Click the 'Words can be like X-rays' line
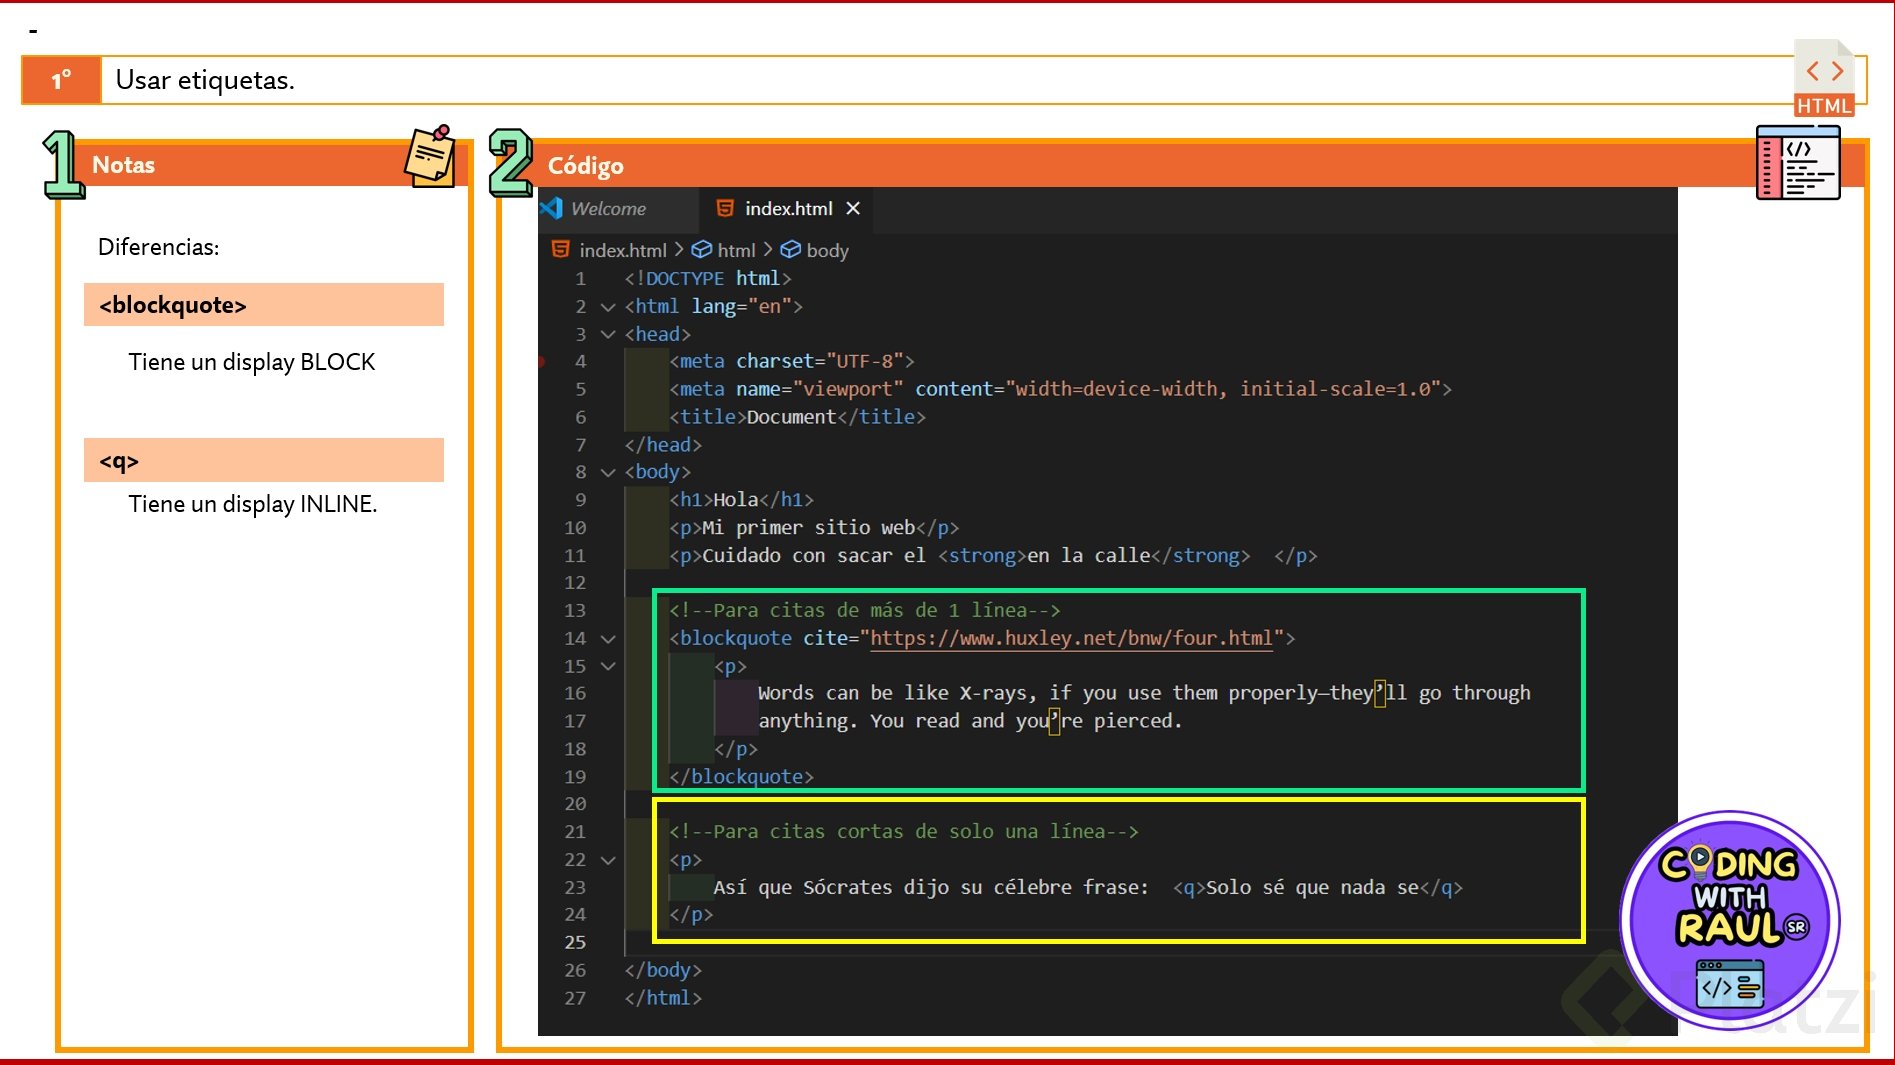The height and width of the screenshot is (1065, 1895). click(1144, 693)
